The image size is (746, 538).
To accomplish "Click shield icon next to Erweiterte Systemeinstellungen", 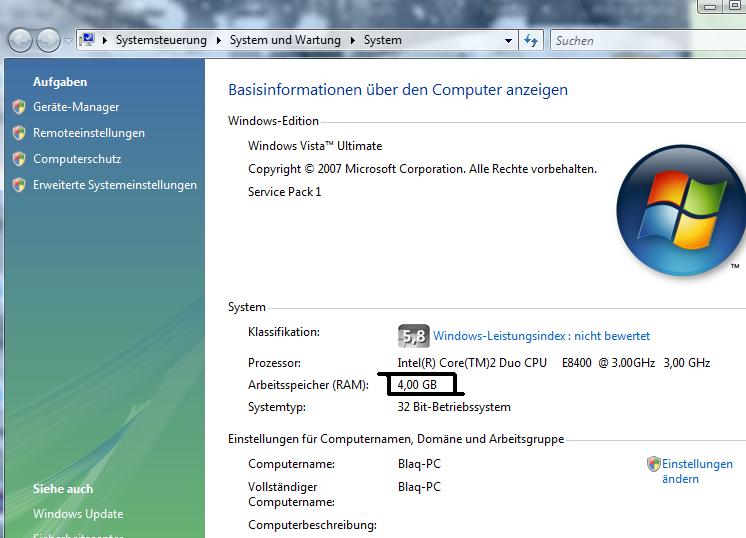I will coord(19,185).
